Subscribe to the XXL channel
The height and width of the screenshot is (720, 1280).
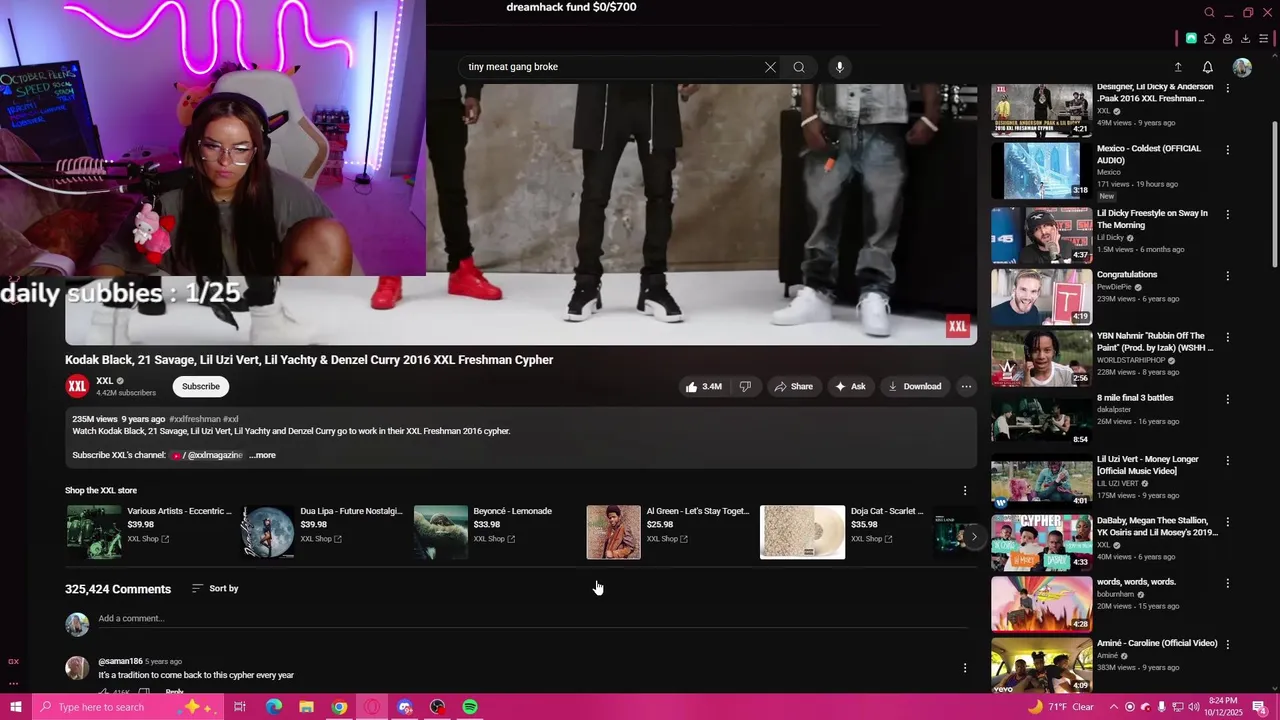(x=201, y=386)
